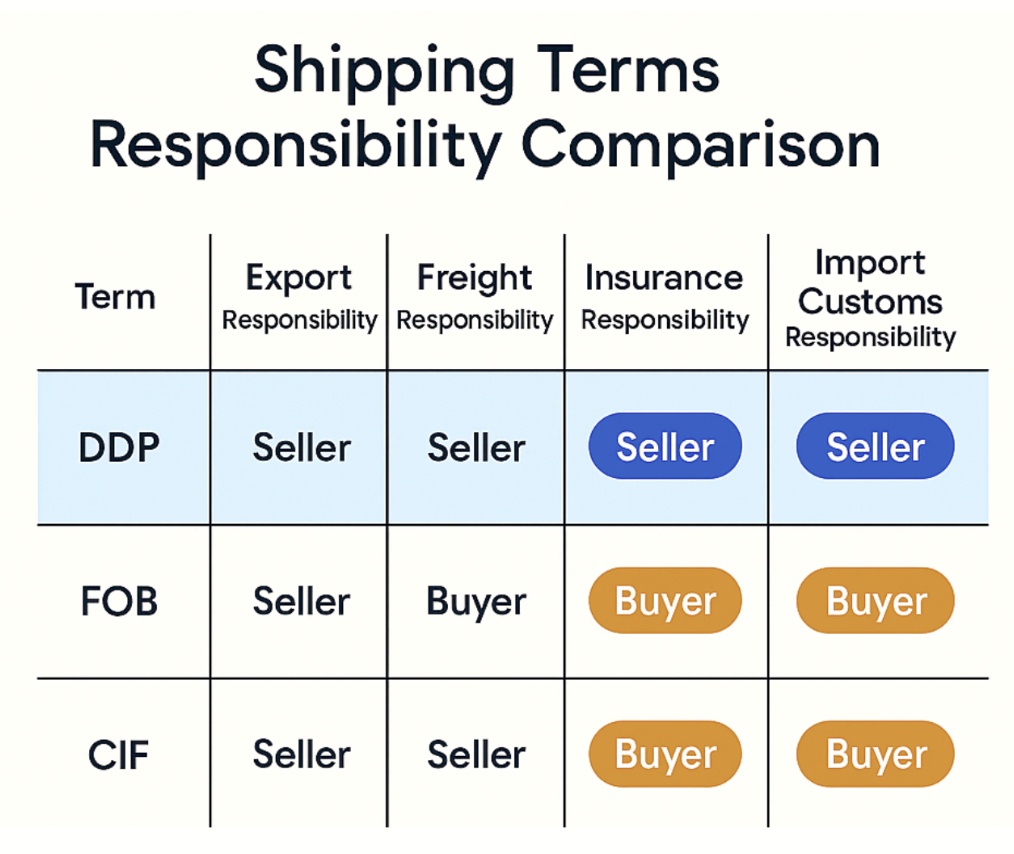Click Seller in DDP Export column
The height and width of the screenshot is (854, 1014).
coord(301,447)
